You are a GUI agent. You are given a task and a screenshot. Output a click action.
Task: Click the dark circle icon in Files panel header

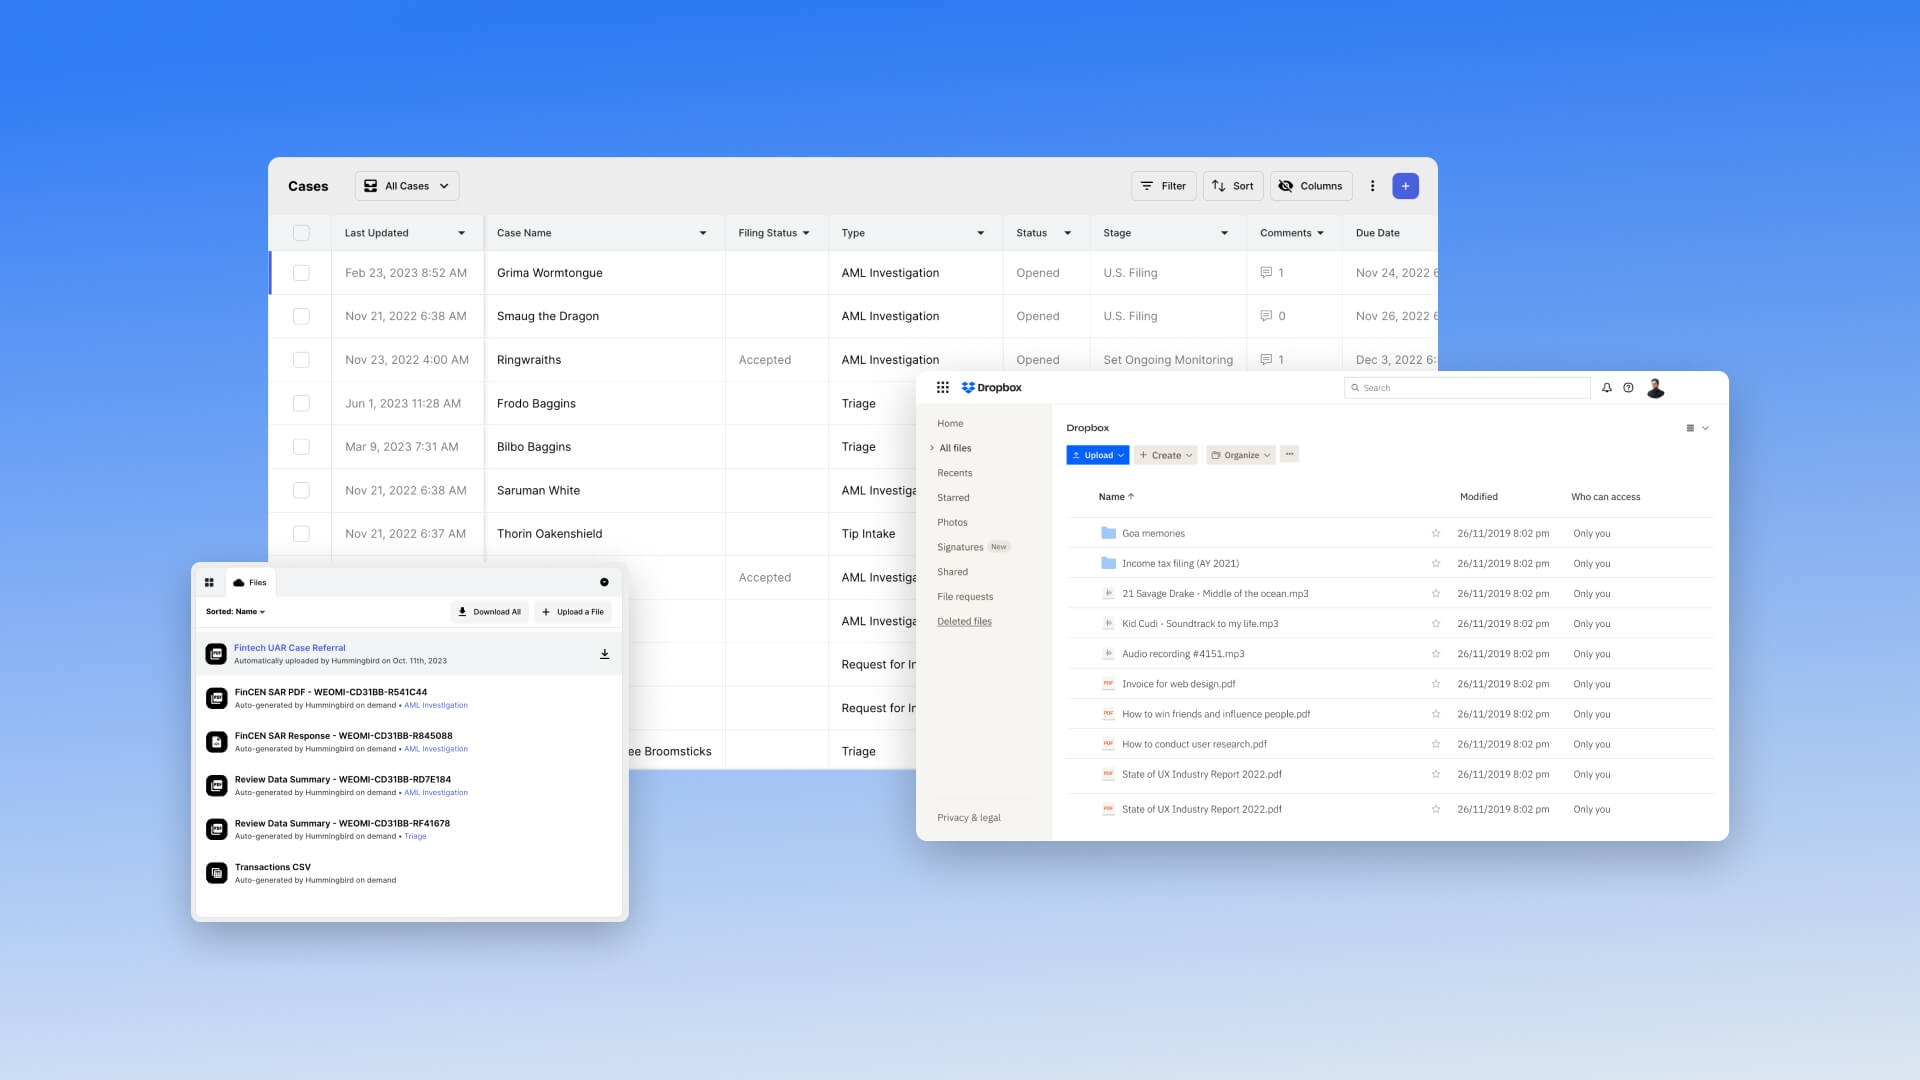tap(604, 582)
